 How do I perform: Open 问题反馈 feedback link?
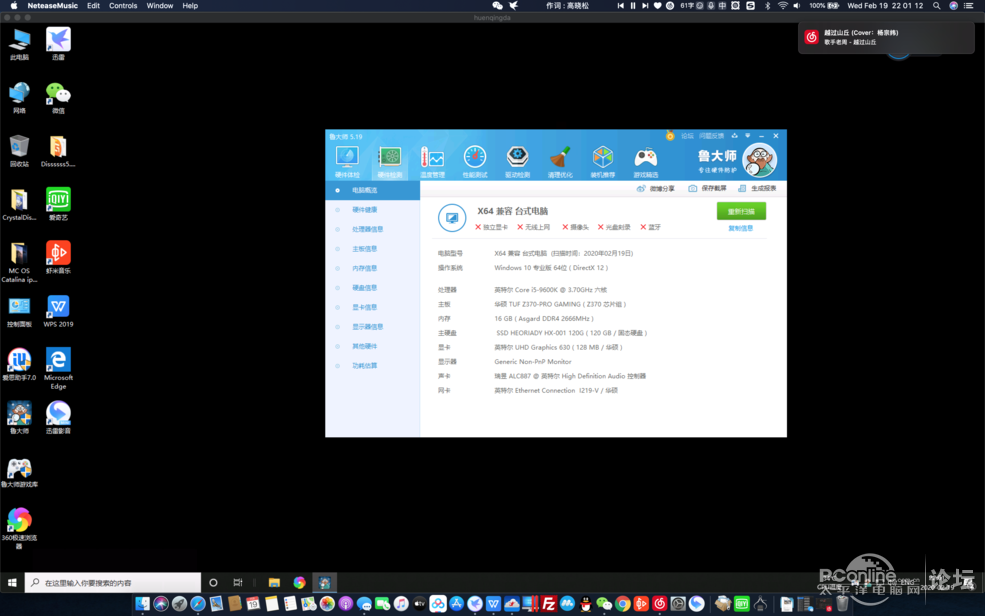[712, 136]
